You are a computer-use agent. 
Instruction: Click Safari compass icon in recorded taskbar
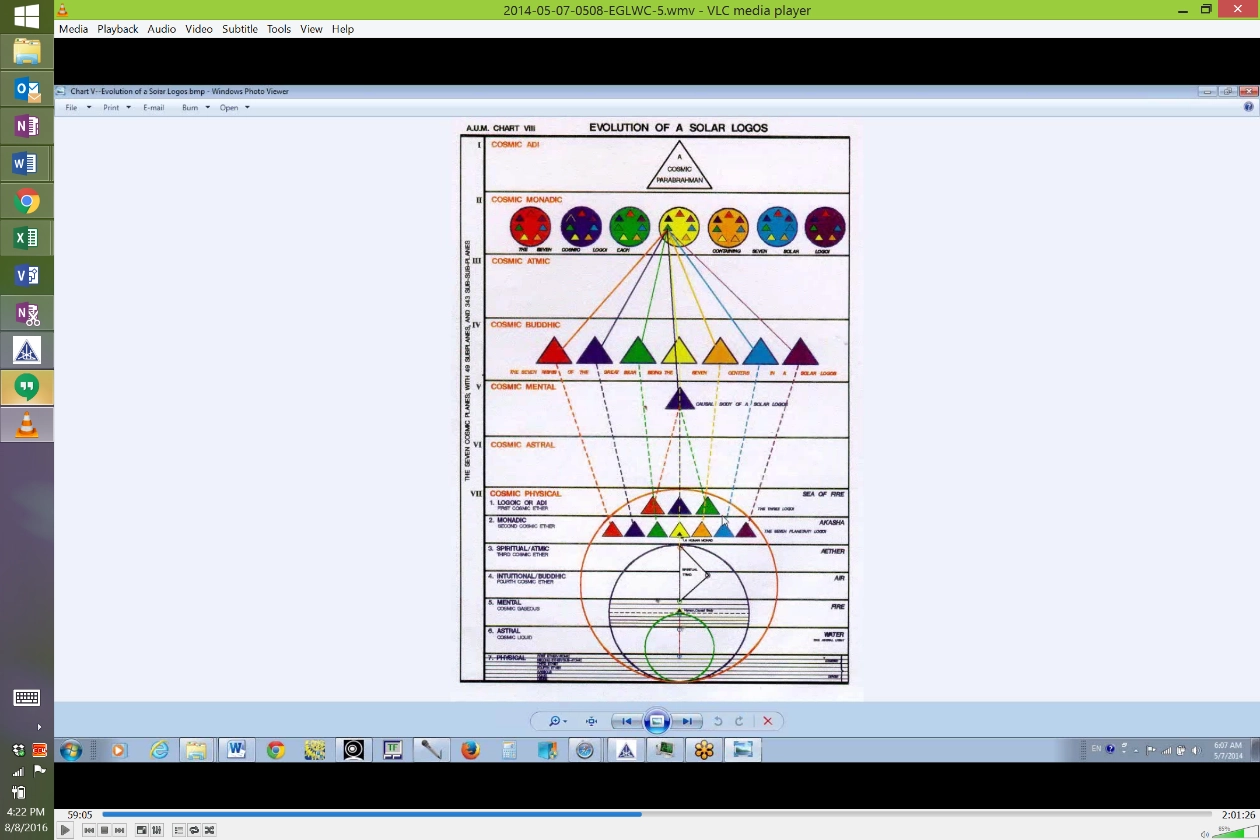pyautogui.click(x=585, y=749)
